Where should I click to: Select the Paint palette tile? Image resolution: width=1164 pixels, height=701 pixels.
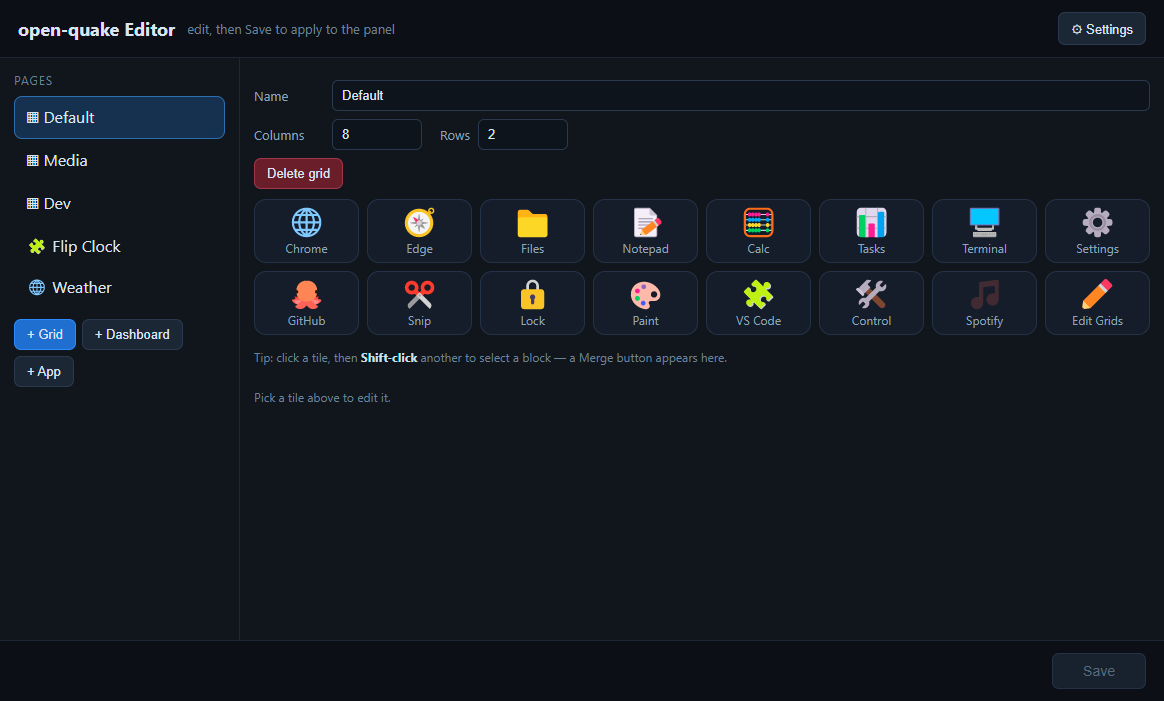(x=645, y=303)
